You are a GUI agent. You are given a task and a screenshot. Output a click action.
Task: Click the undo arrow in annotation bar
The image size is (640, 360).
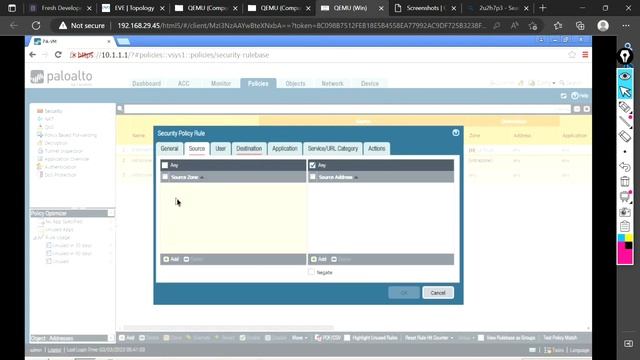[x=625, y=167]
